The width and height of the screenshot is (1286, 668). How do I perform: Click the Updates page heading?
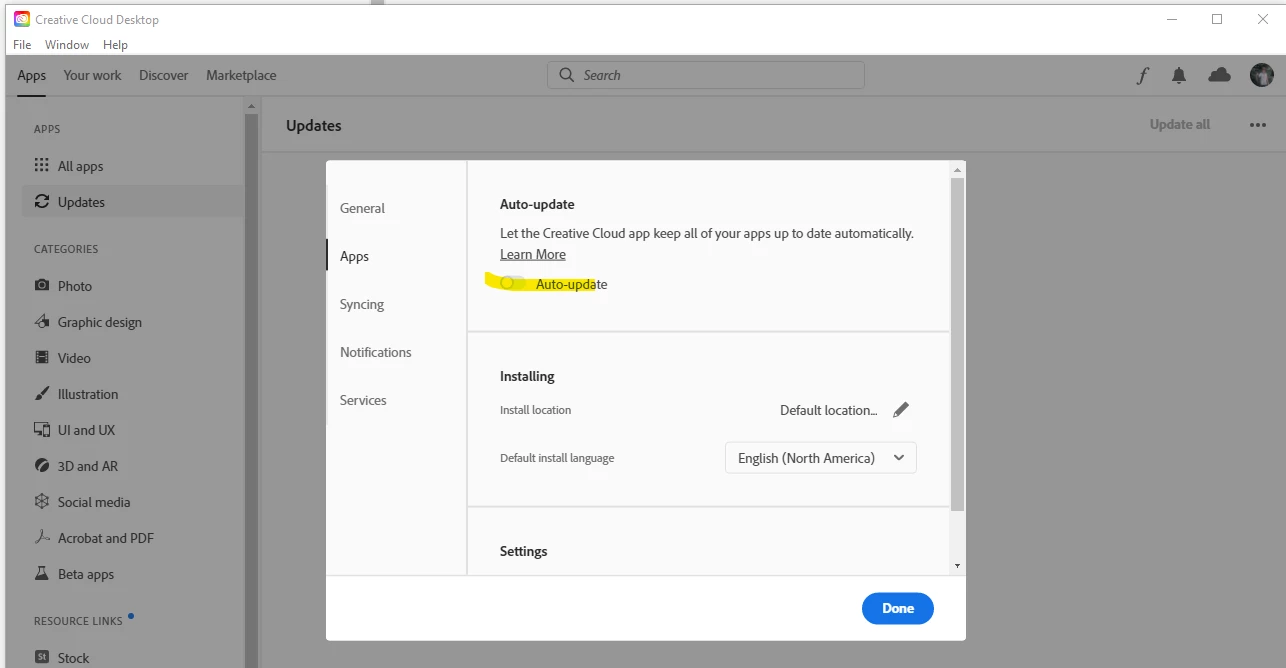[x=314, y=126]
